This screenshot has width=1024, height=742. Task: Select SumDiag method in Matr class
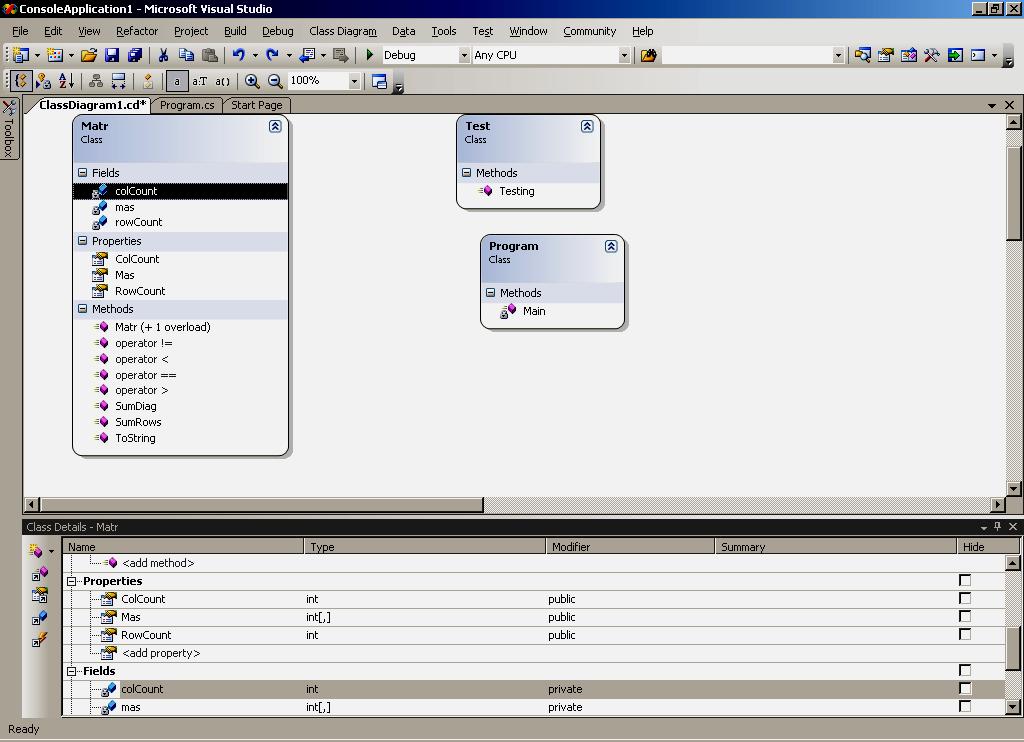tap(135, 406)
